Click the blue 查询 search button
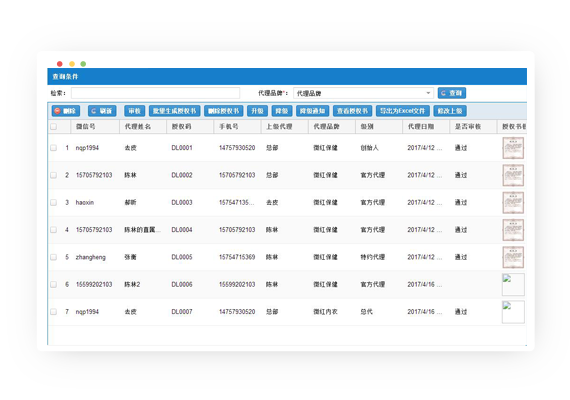 [x=451, y=93]
